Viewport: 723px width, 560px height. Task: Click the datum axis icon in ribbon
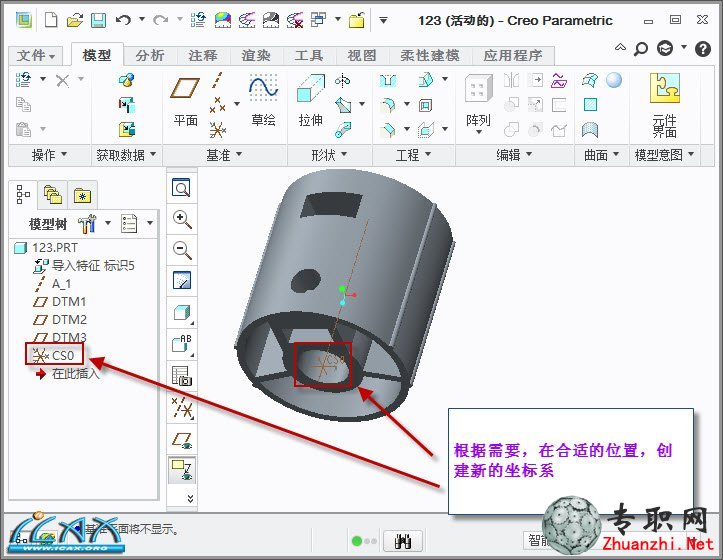(217, 80)
